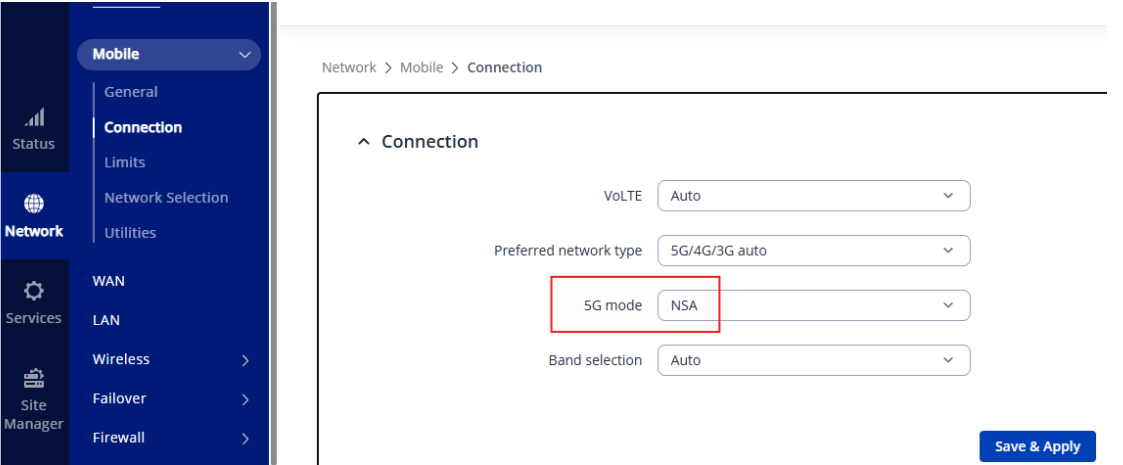Expand the Wireless submenu arrow

tap(245, 360)
